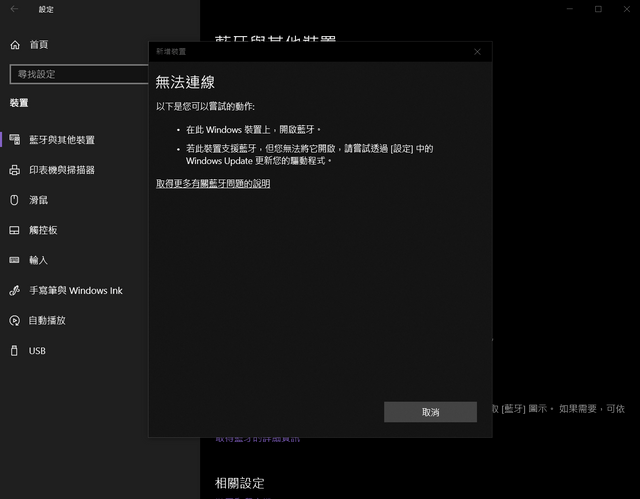Click the Home icon in Settings sidebar
The width and height of the screenshot is (640, 499).
coord(15,45)
